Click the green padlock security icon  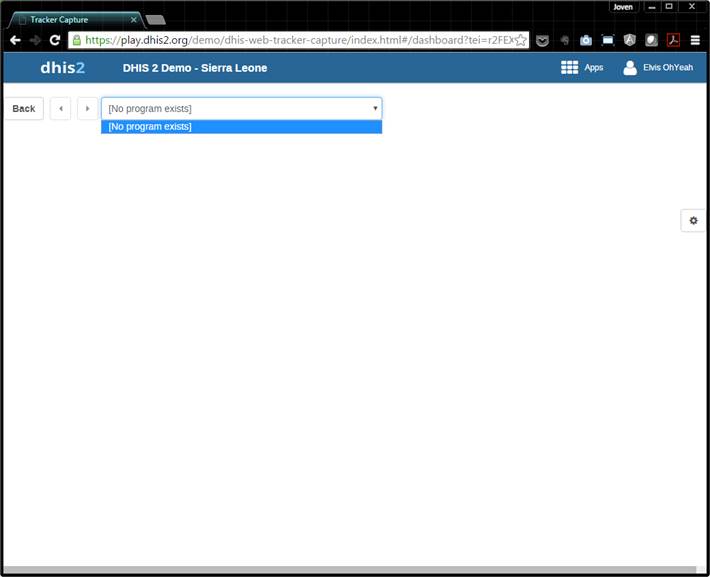point(77,40)
